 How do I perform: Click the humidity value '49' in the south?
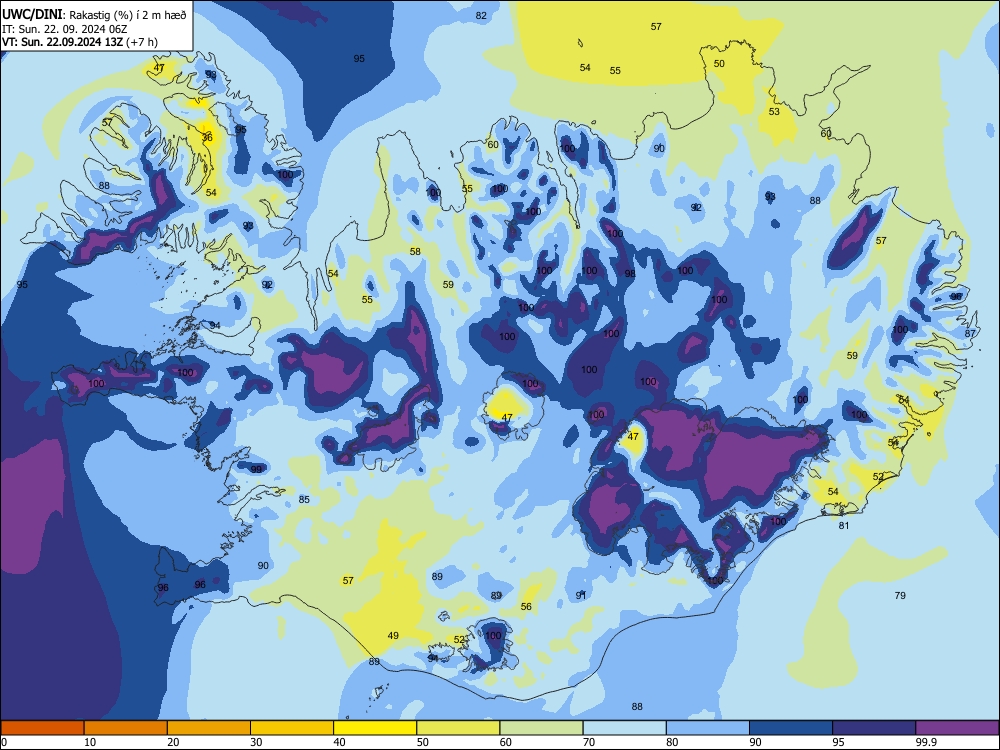coord(393,636)
